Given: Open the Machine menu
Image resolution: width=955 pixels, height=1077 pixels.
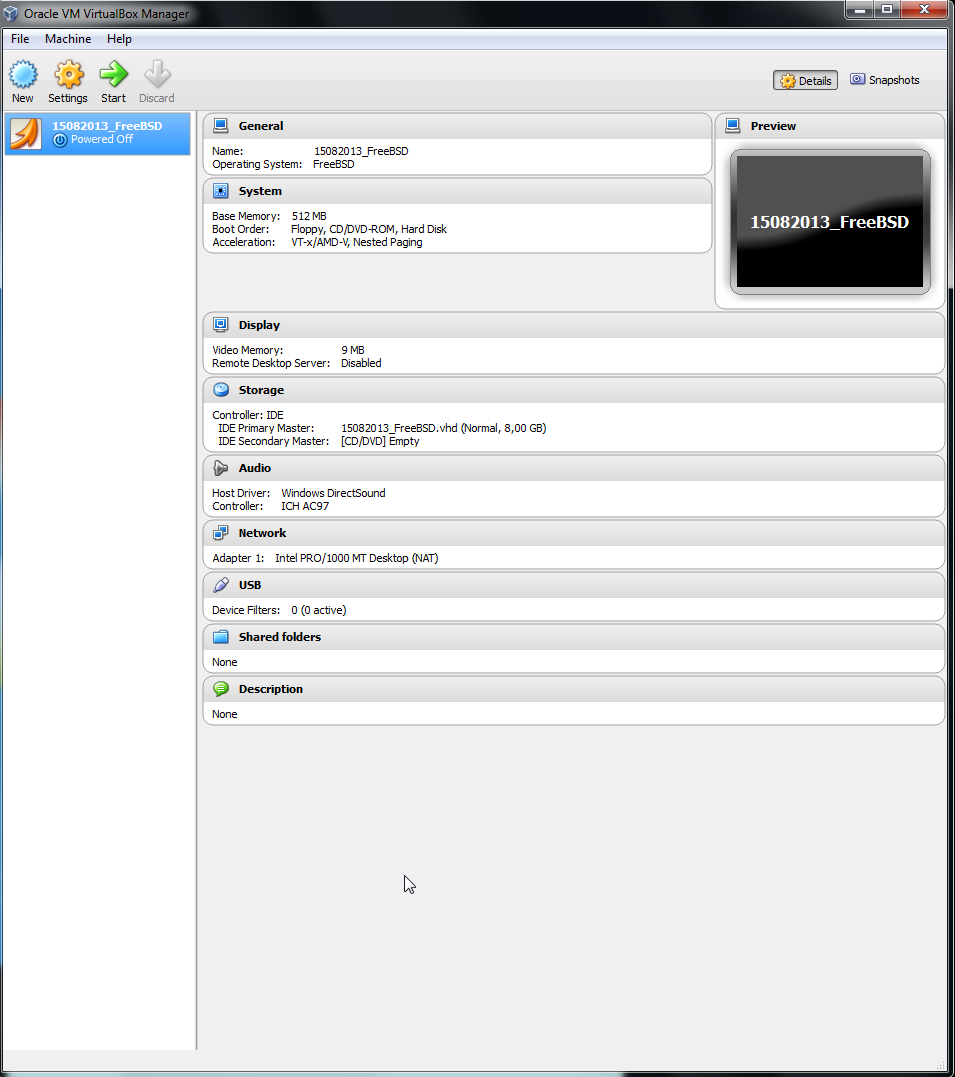Looking at the screenshot, I should coord(68,39).
